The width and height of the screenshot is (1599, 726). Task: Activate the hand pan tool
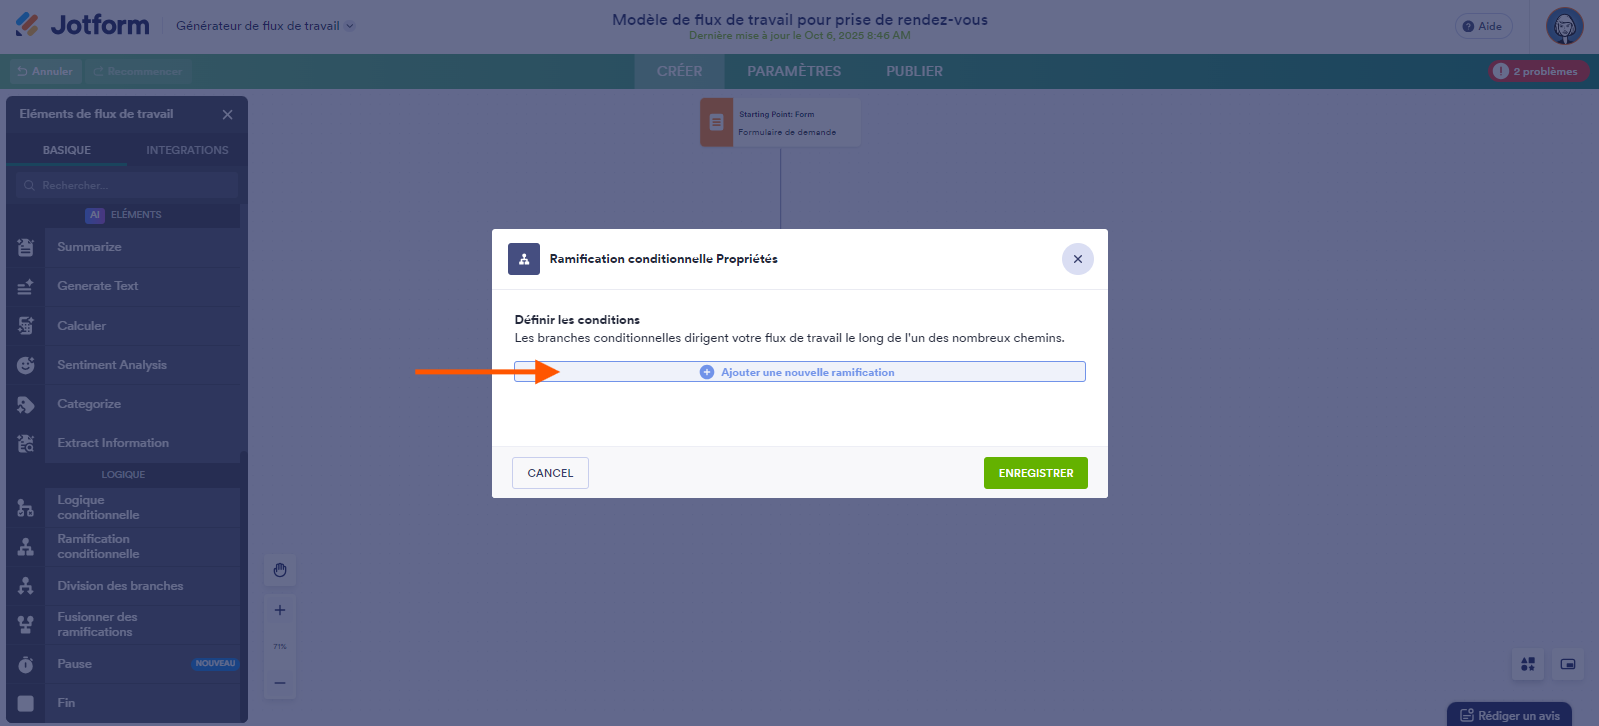click(x=280, y=570)
